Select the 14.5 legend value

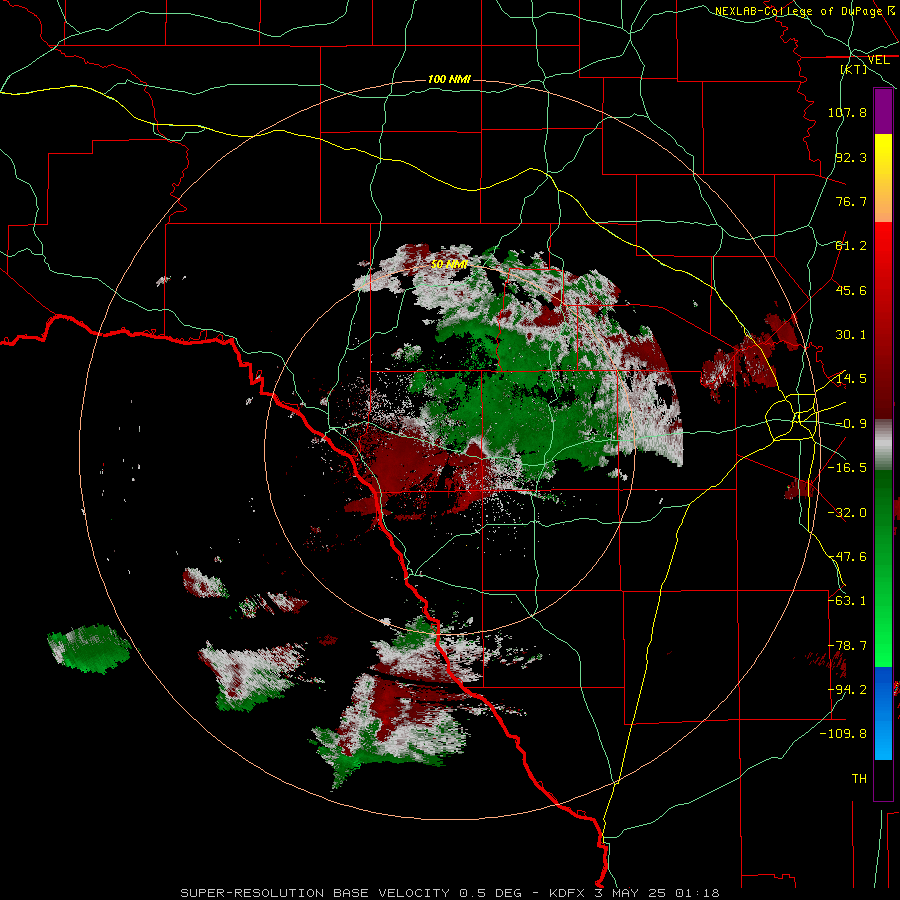(851, 379)
